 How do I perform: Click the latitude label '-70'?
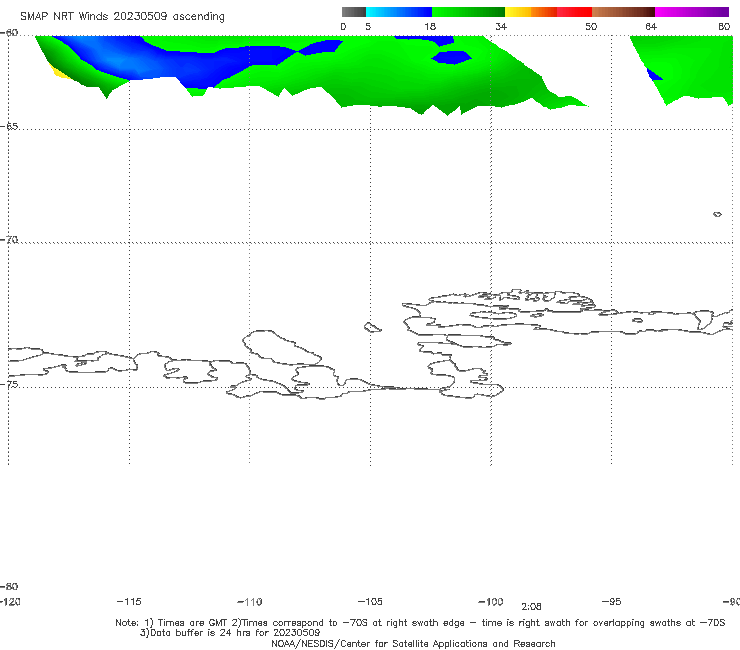pos(9,240)
